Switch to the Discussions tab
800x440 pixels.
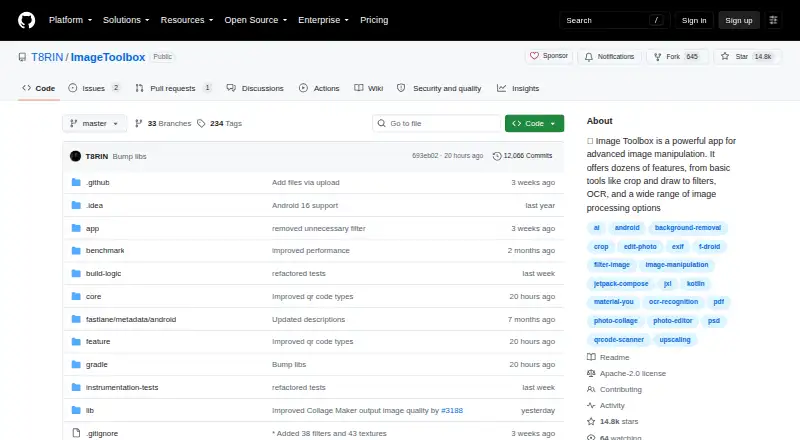(255, 88)
